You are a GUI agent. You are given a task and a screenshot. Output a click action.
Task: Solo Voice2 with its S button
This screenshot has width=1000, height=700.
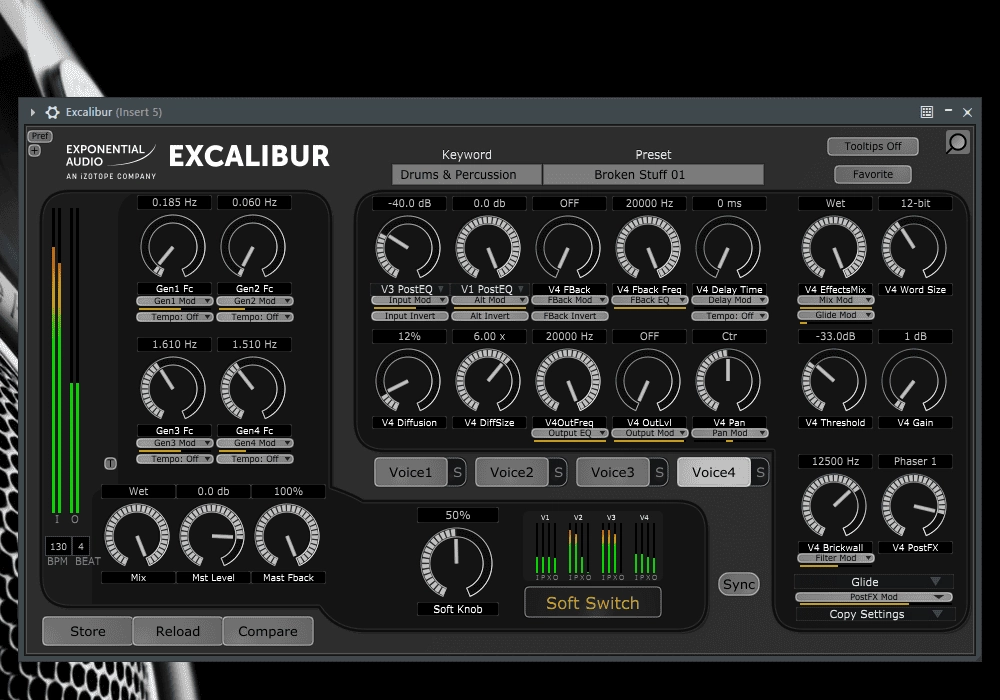[558, 472]
